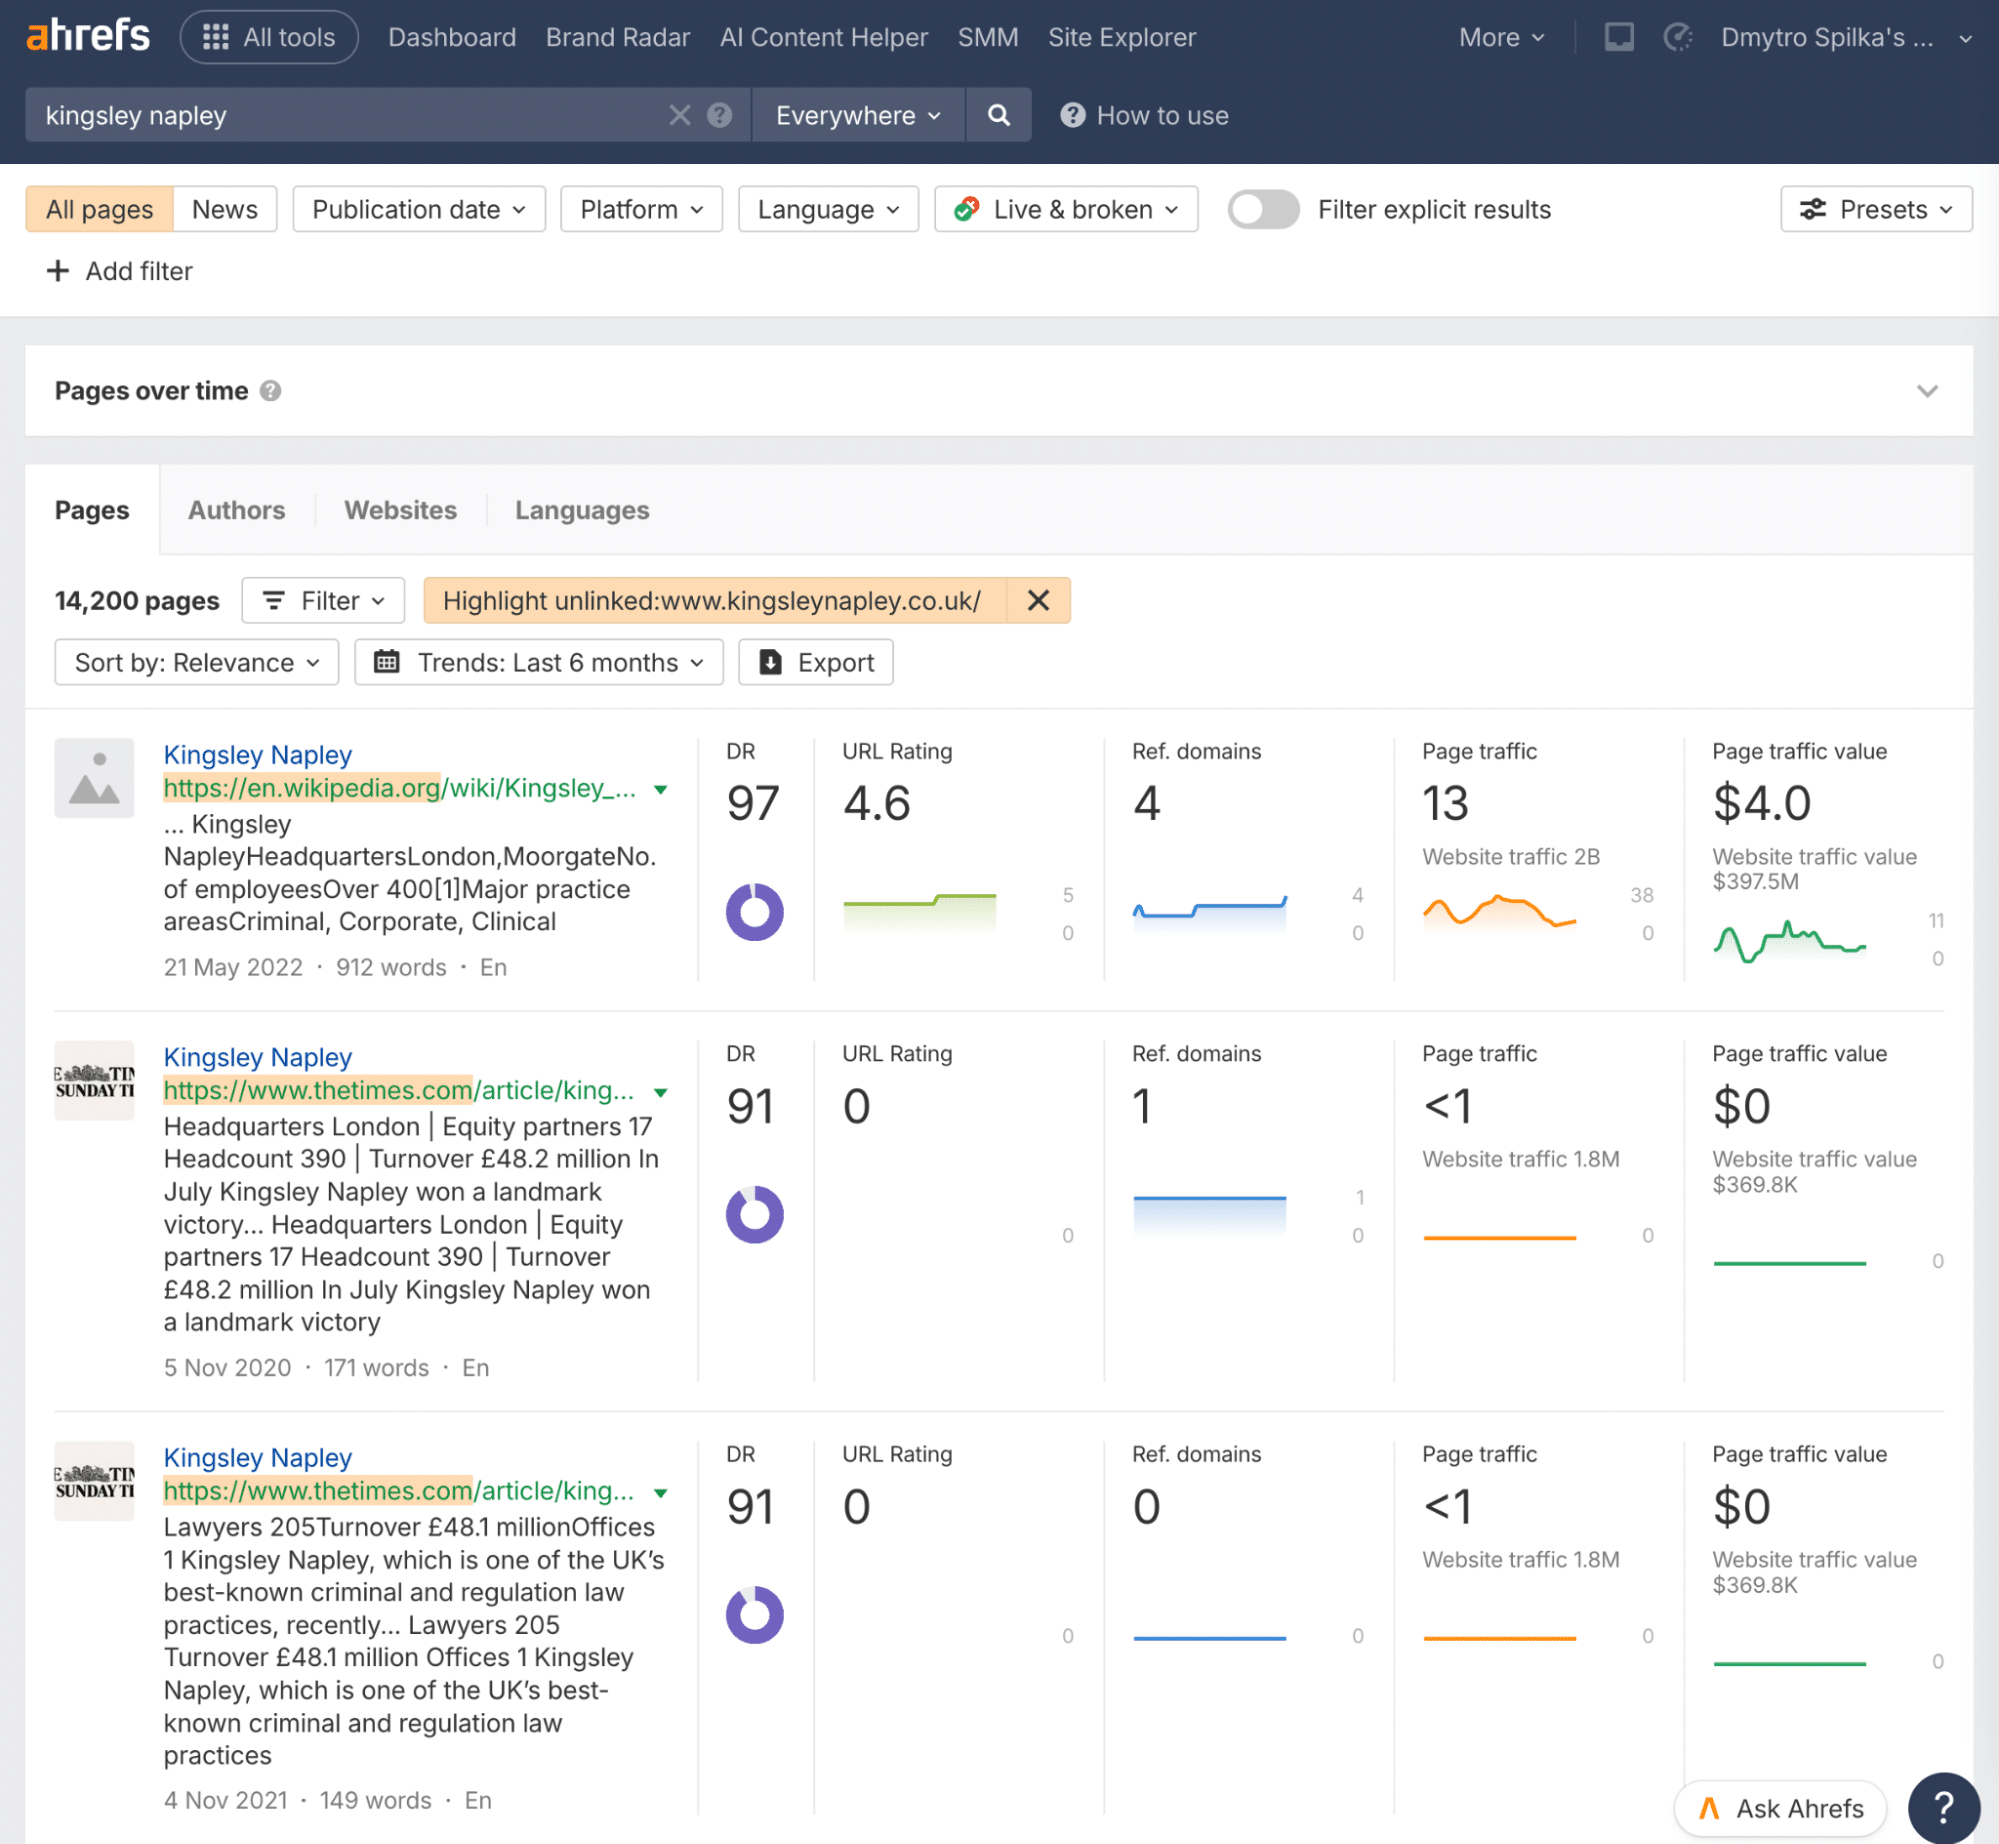Click the Export button
1999x1844 pixels.
pos(816,663)
